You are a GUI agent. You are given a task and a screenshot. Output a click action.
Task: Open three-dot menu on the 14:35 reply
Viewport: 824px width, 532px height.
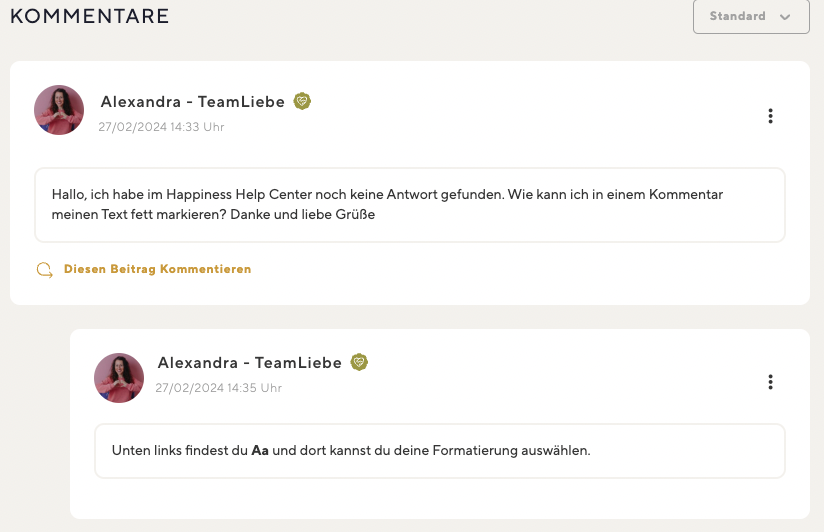[x=770, y=382]
